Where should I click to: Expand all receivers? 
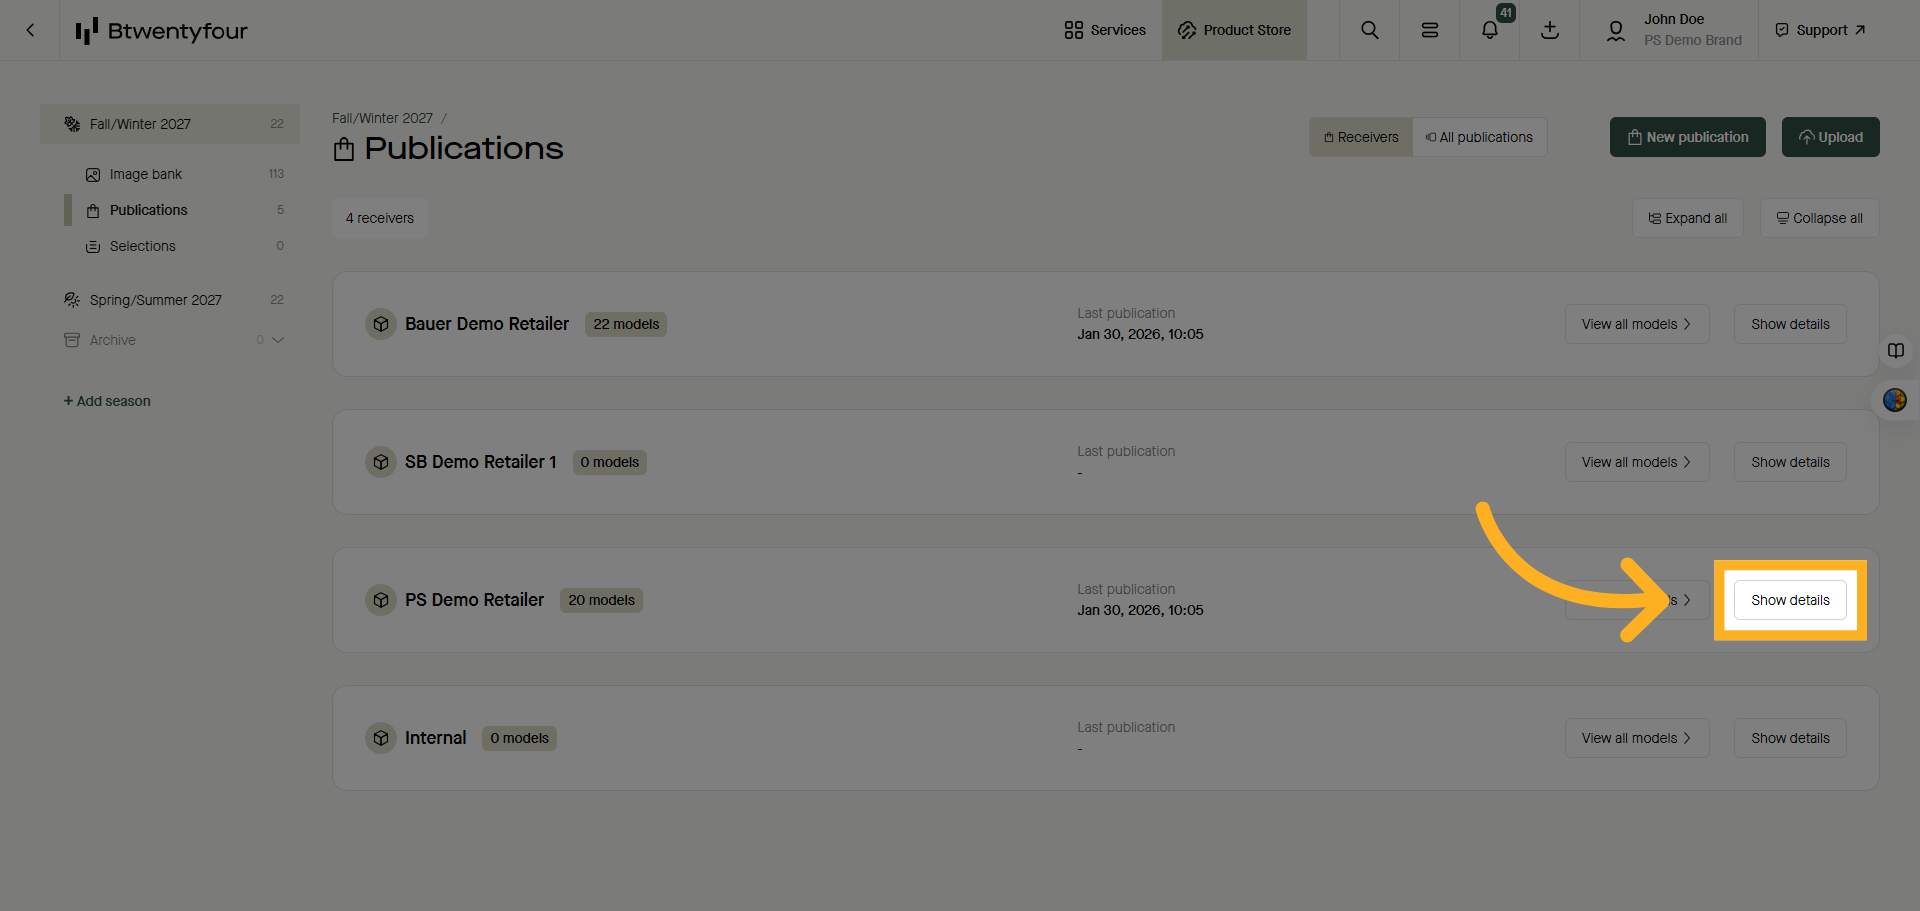coord(1687,218)
